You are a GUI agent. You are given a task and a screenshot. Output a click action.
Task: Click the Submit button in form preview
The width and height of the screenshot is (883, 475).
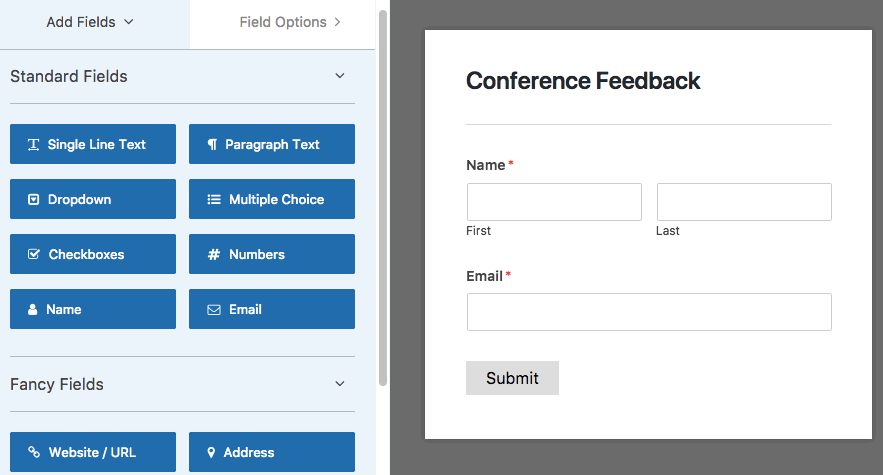click(512, 378)
